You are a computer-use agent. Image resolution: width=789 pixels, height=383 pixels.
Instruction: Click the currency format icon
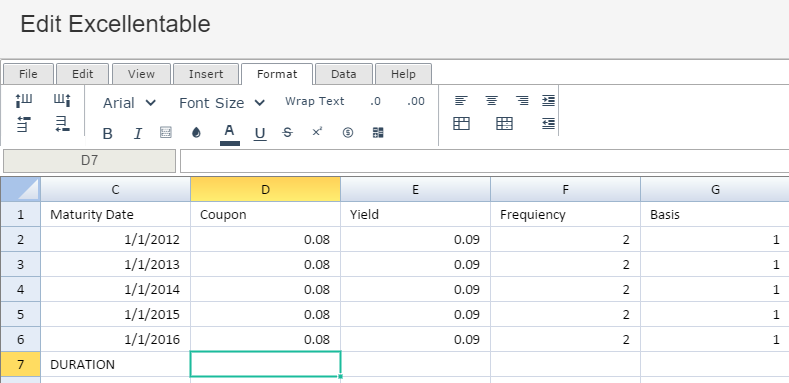[348, 132]
